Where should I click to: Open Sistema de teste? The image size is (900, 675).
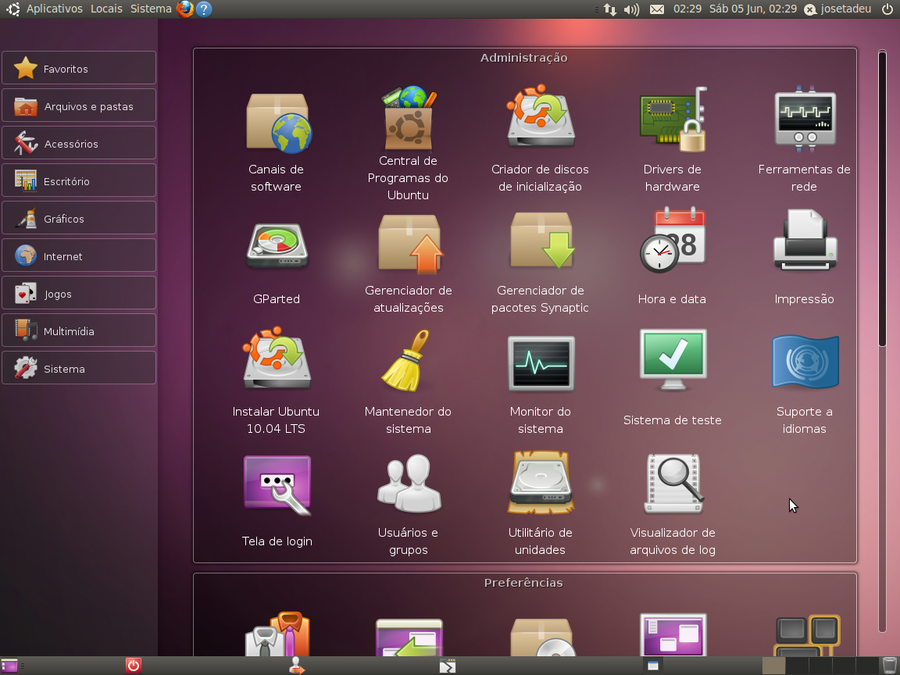pyautogui.click(x=672, y=379)
